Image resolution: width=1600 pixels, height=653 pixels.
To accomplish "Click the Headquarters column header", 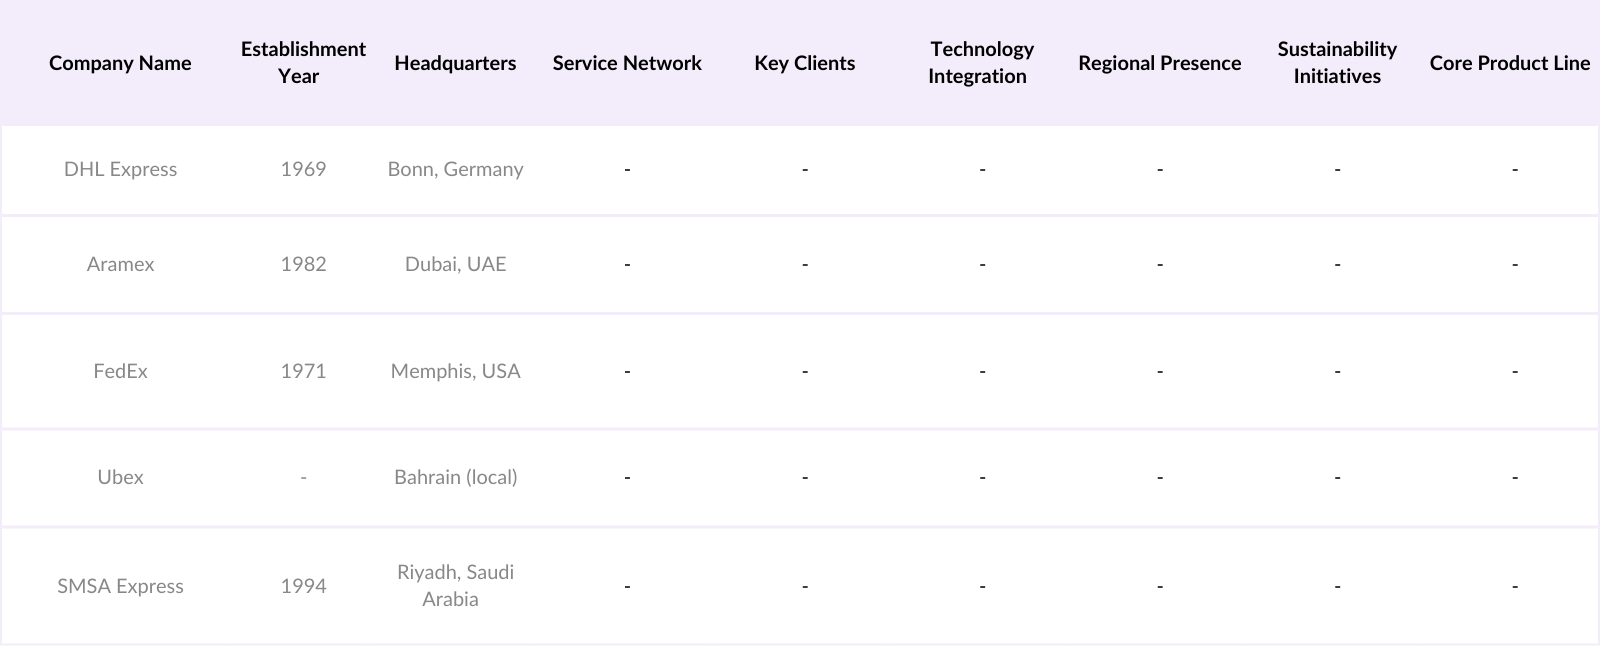I will pos(455,63).
